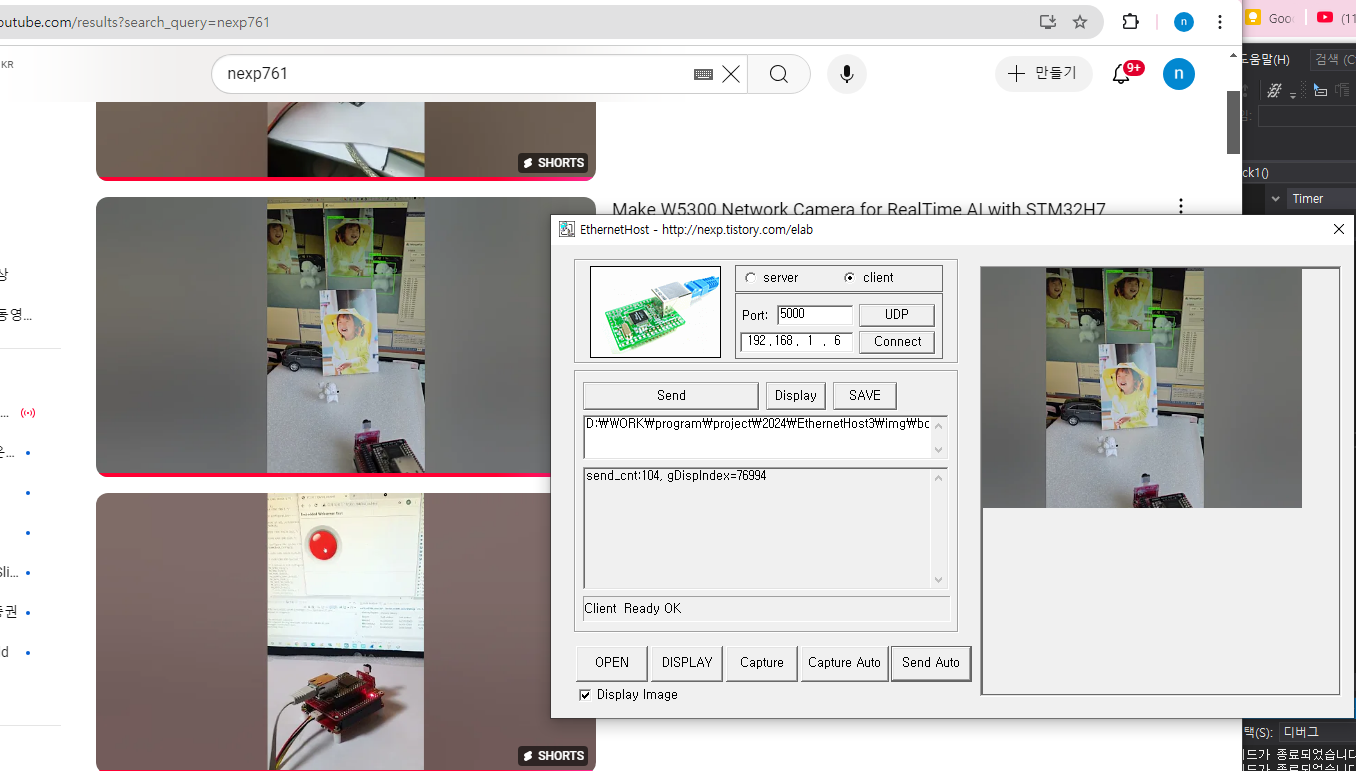The image size is (1356, 771).
Task: Open the Short with the red ball
Action: [x=346, y=631]
